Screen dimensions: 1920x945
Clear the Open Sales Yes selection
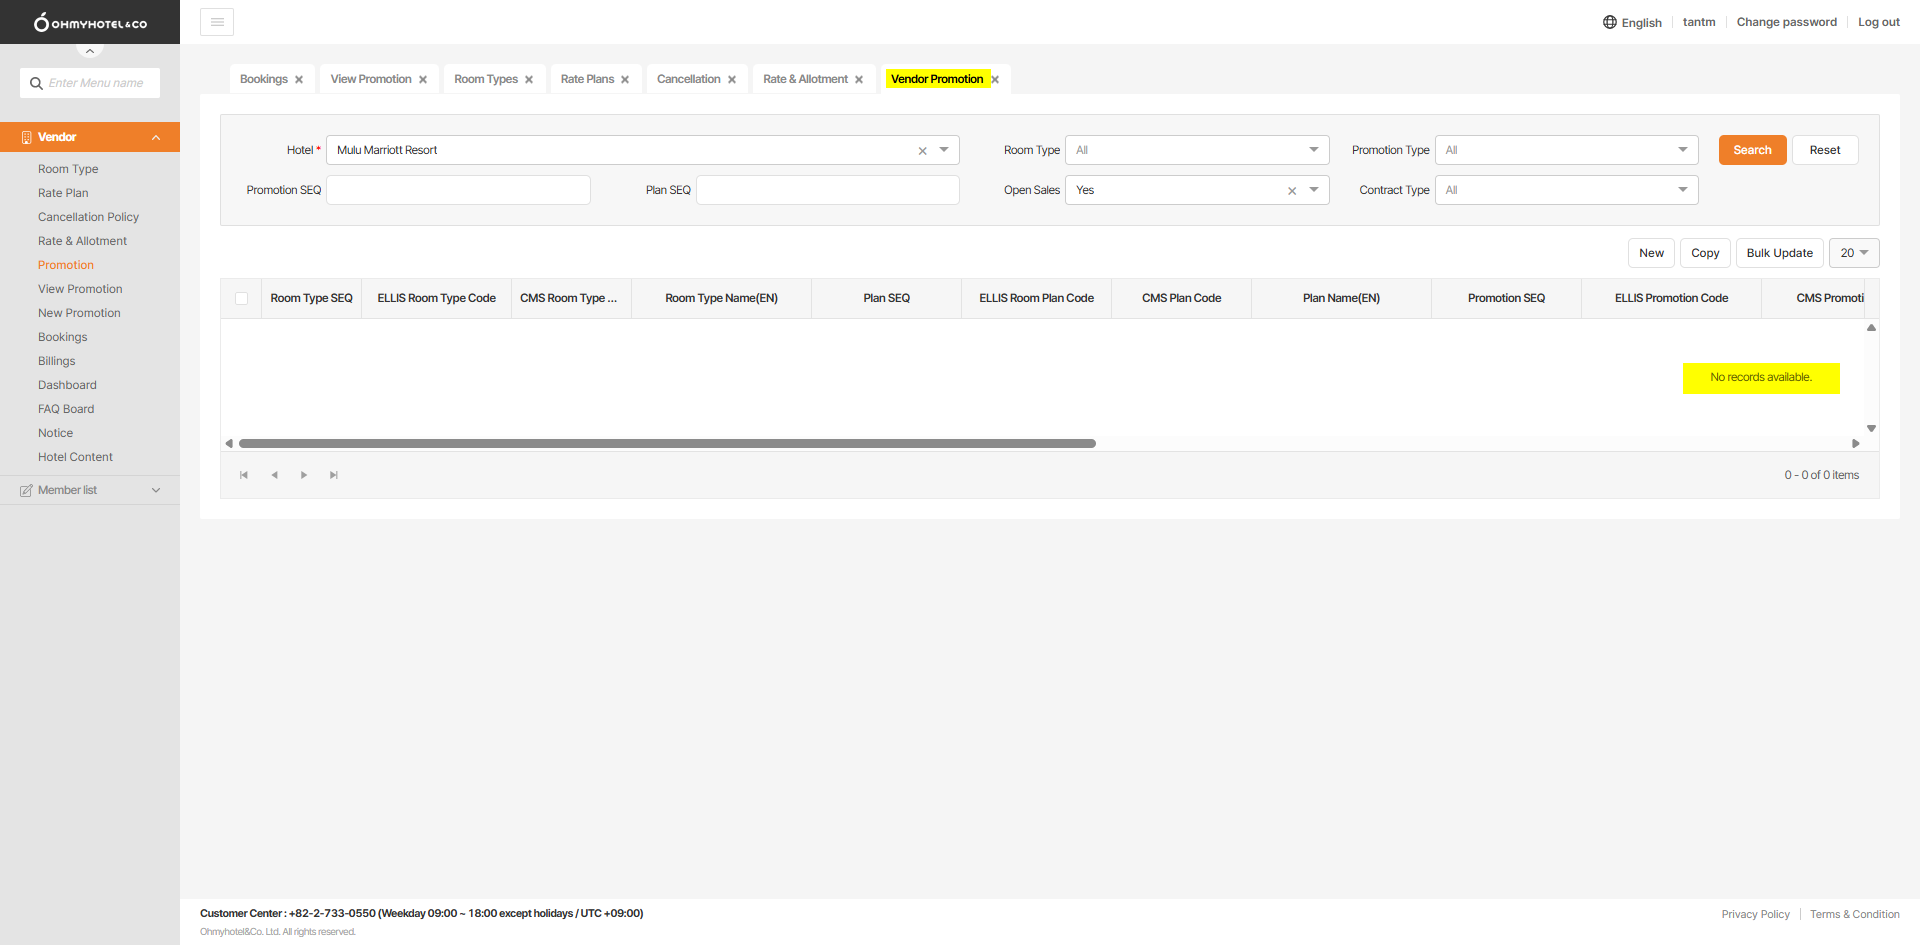(1292, 191)
